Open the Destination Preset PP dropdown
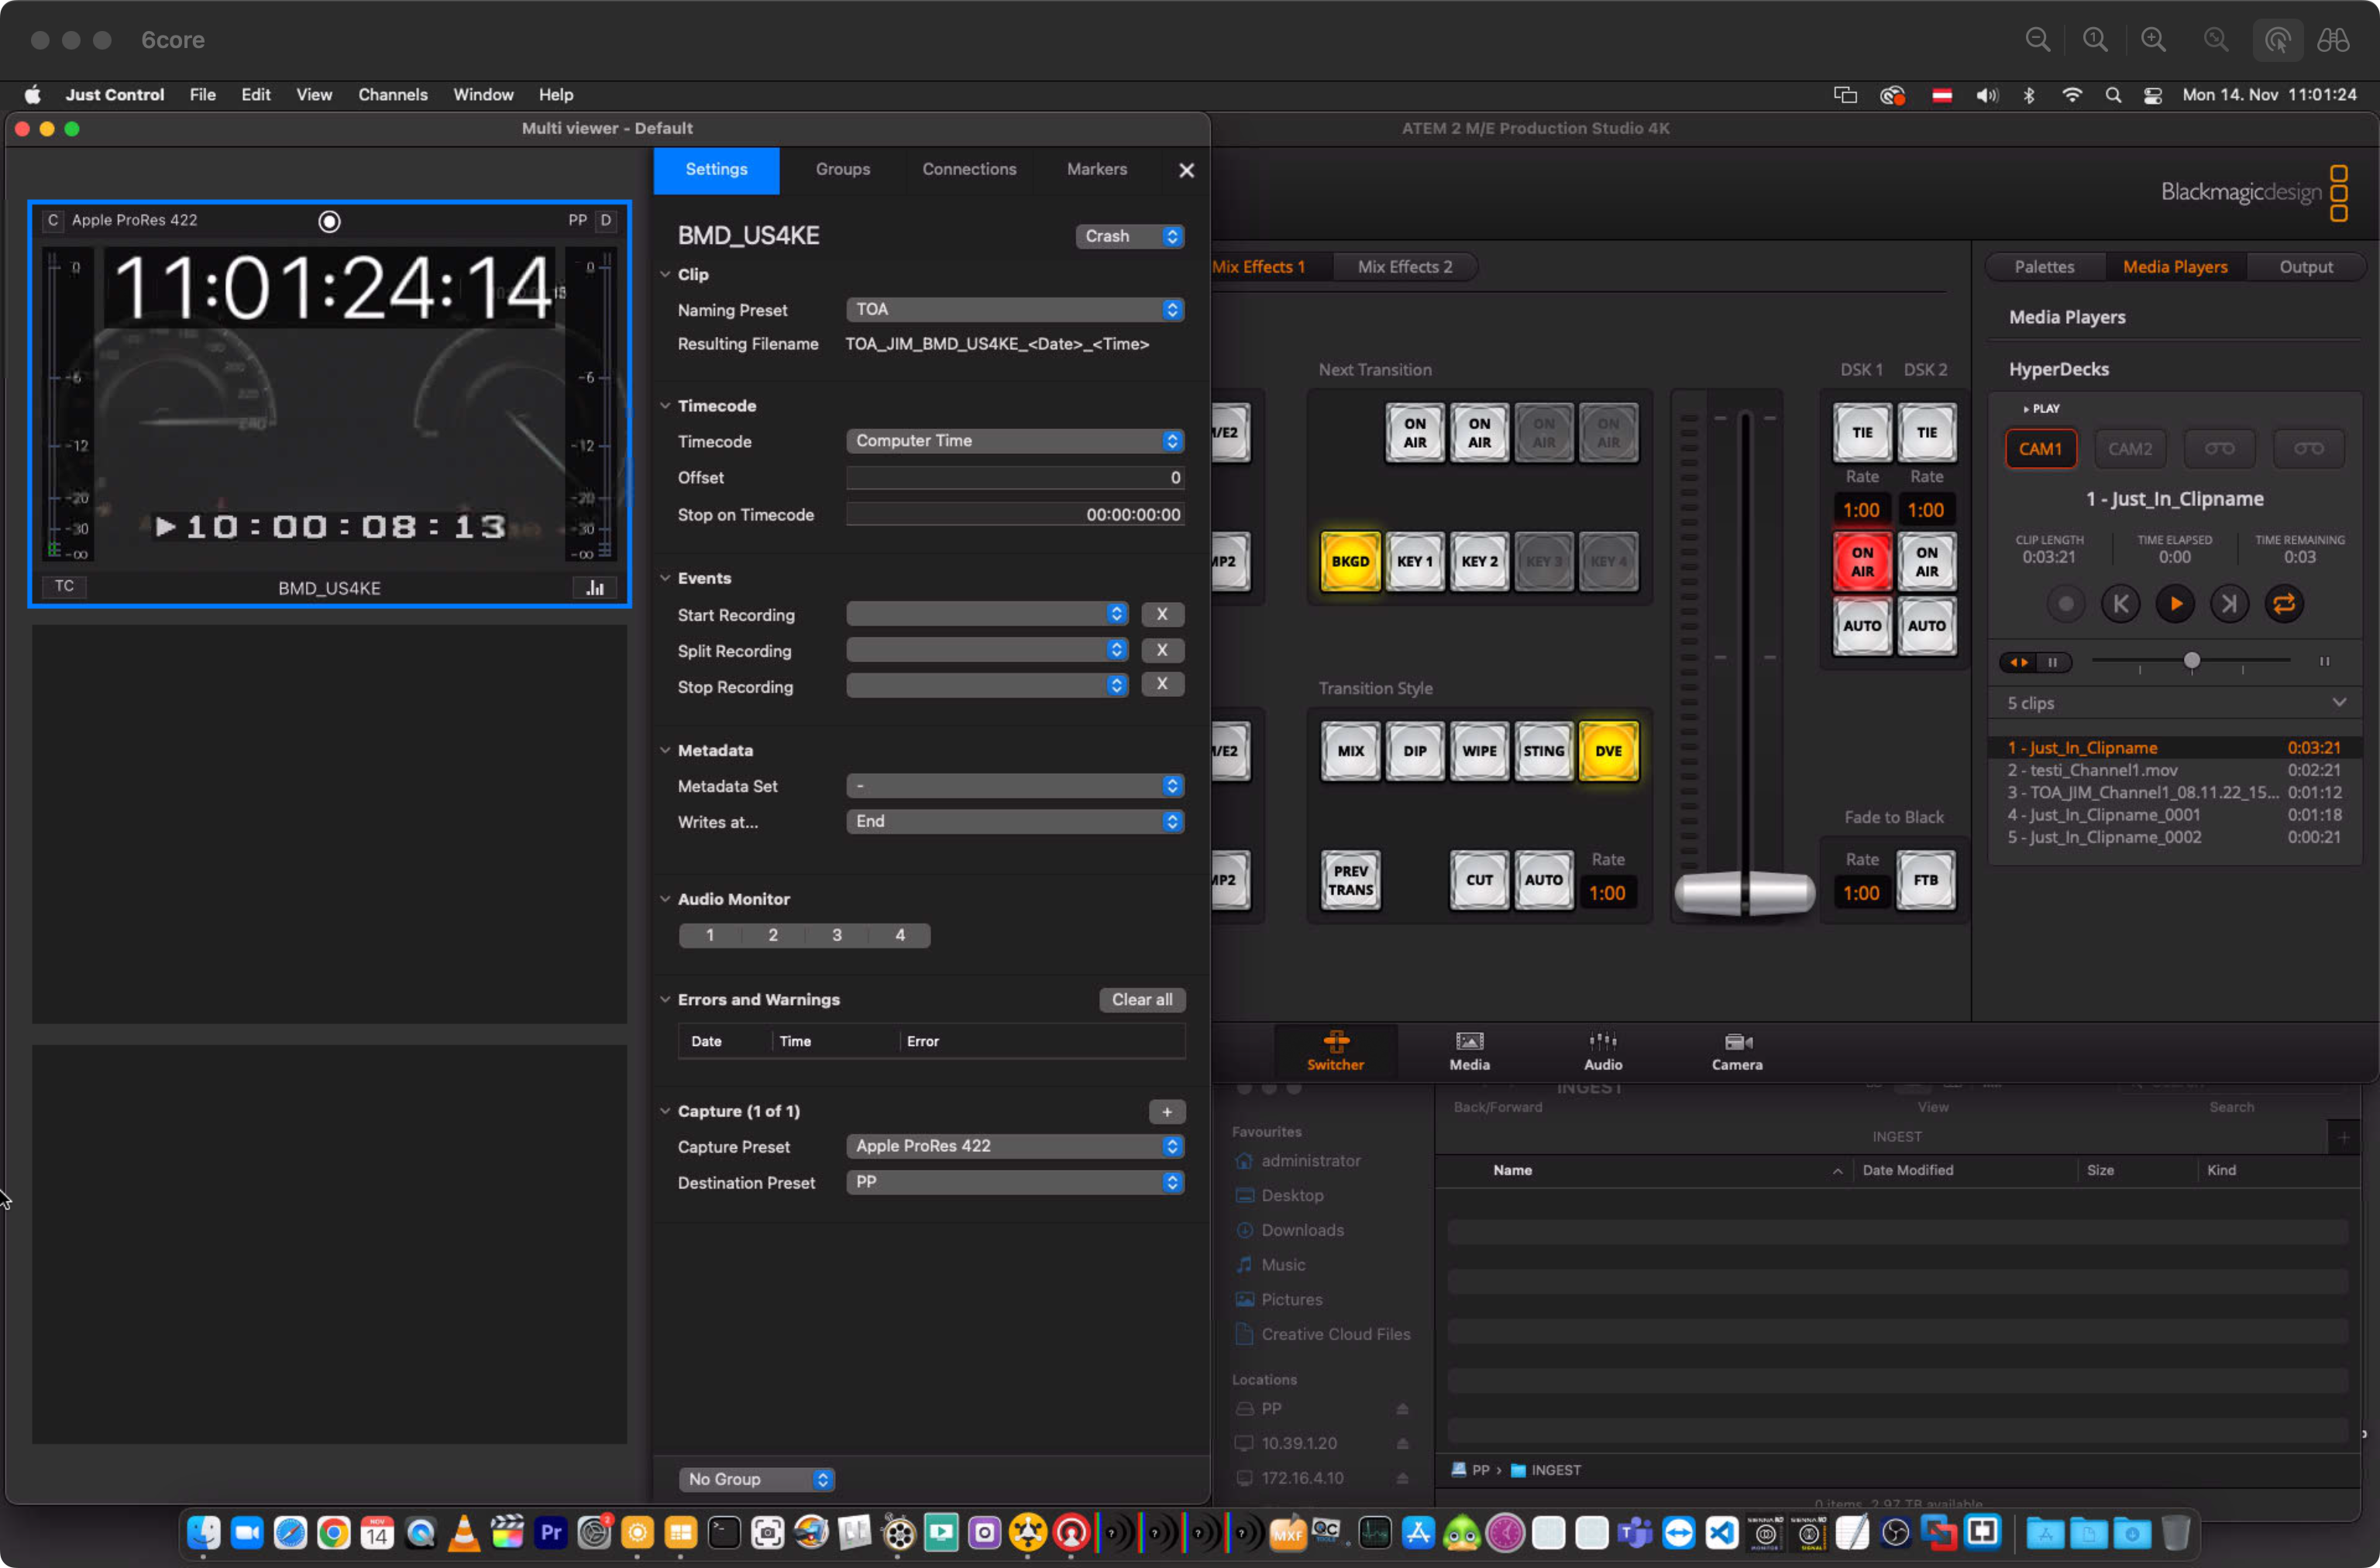The image size is (2380, 1568). click(x=1015, y=1182)
